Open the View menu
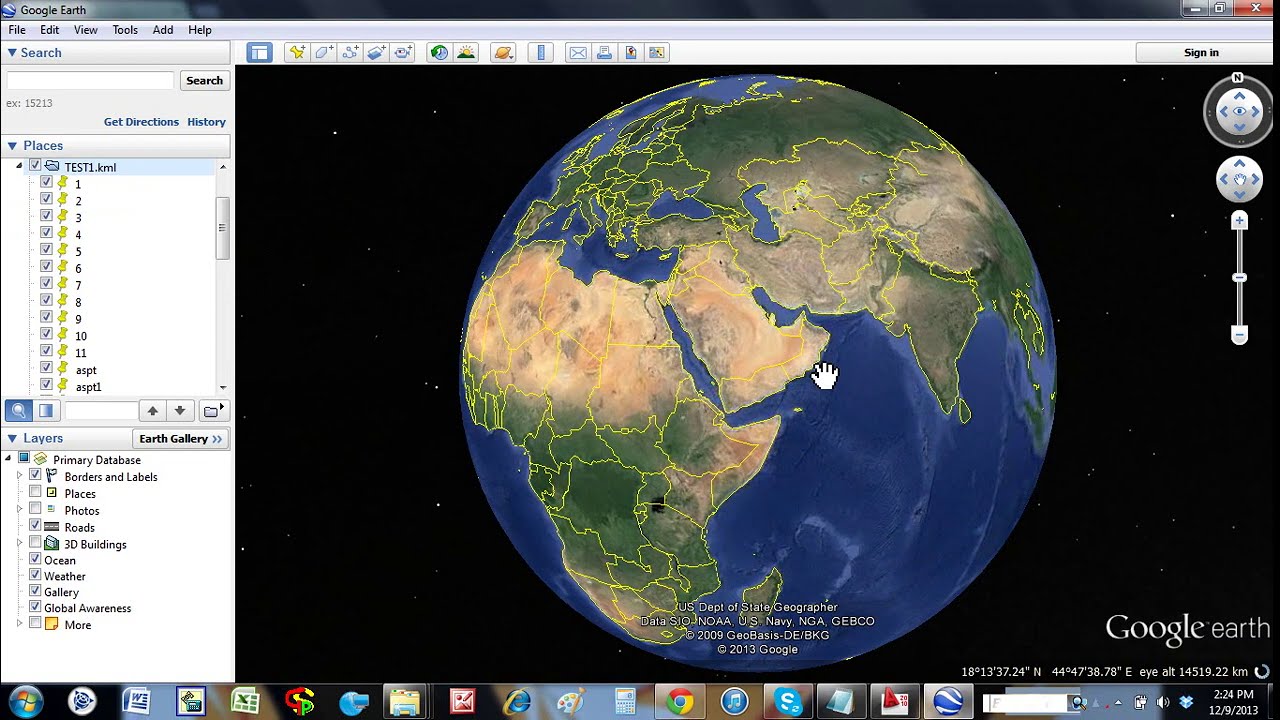Image resolution: width=1280 pixels, height=720 pixels. tap(86, 30)
